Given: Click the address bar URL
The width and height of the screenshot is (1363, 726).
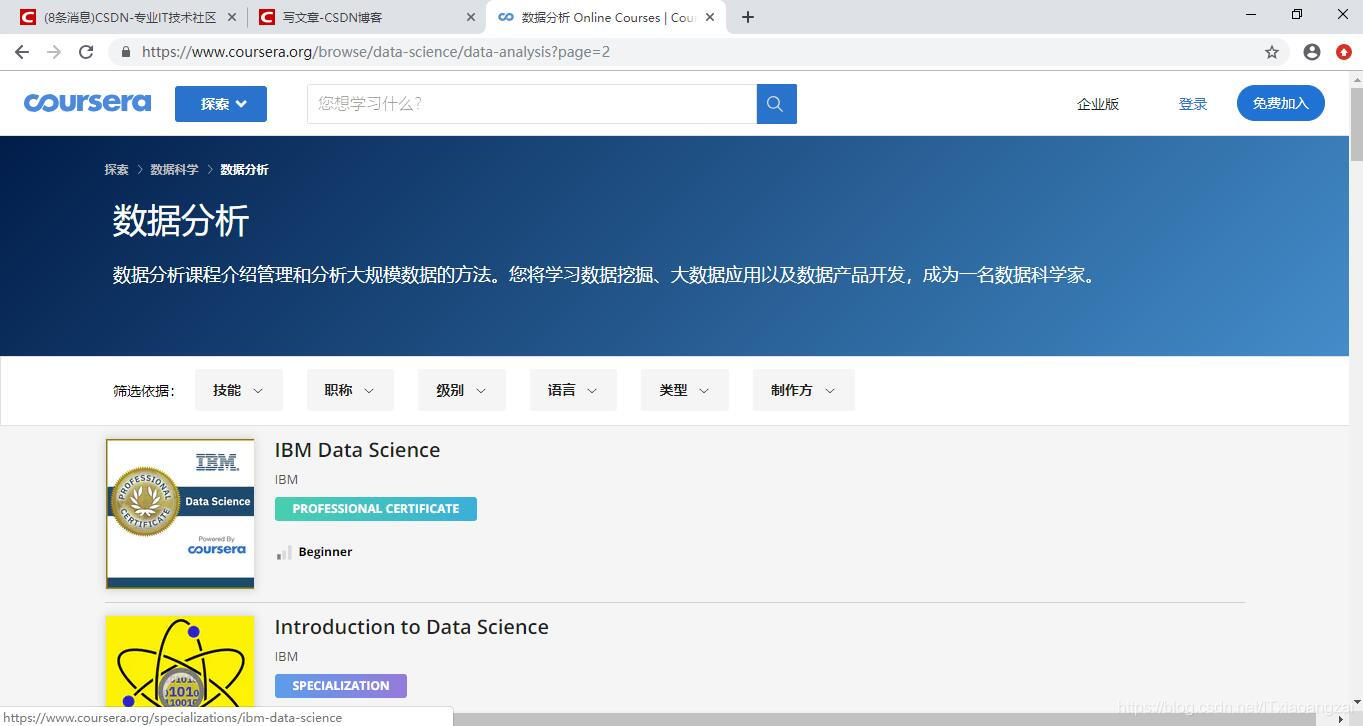Looking at the screenshot, I should point(376,52).
